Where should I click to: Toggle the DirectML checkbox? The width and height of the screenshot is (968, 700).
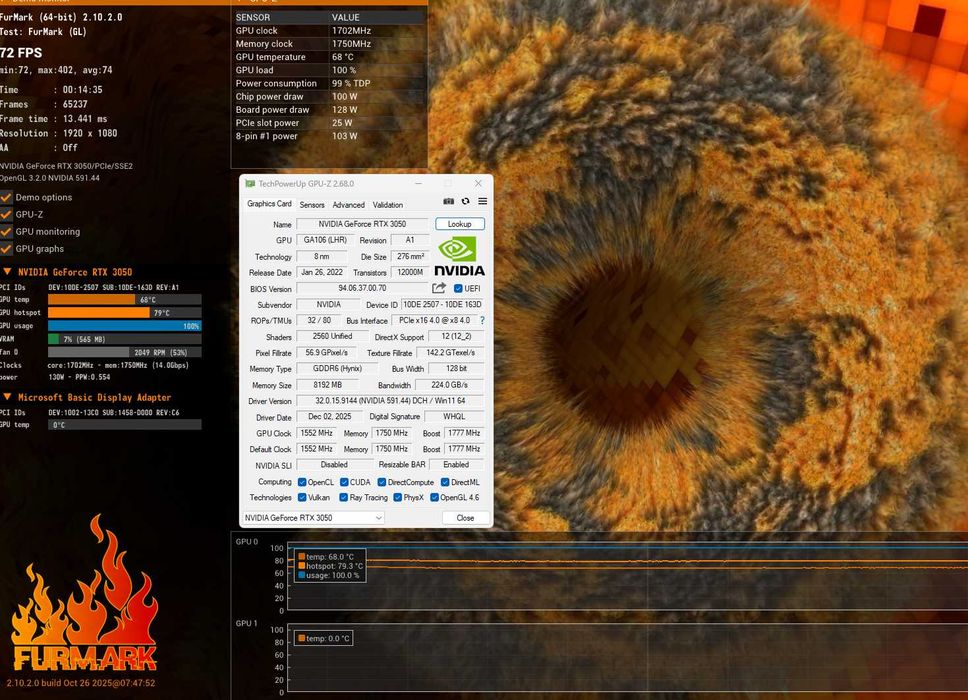pos(445,482)
